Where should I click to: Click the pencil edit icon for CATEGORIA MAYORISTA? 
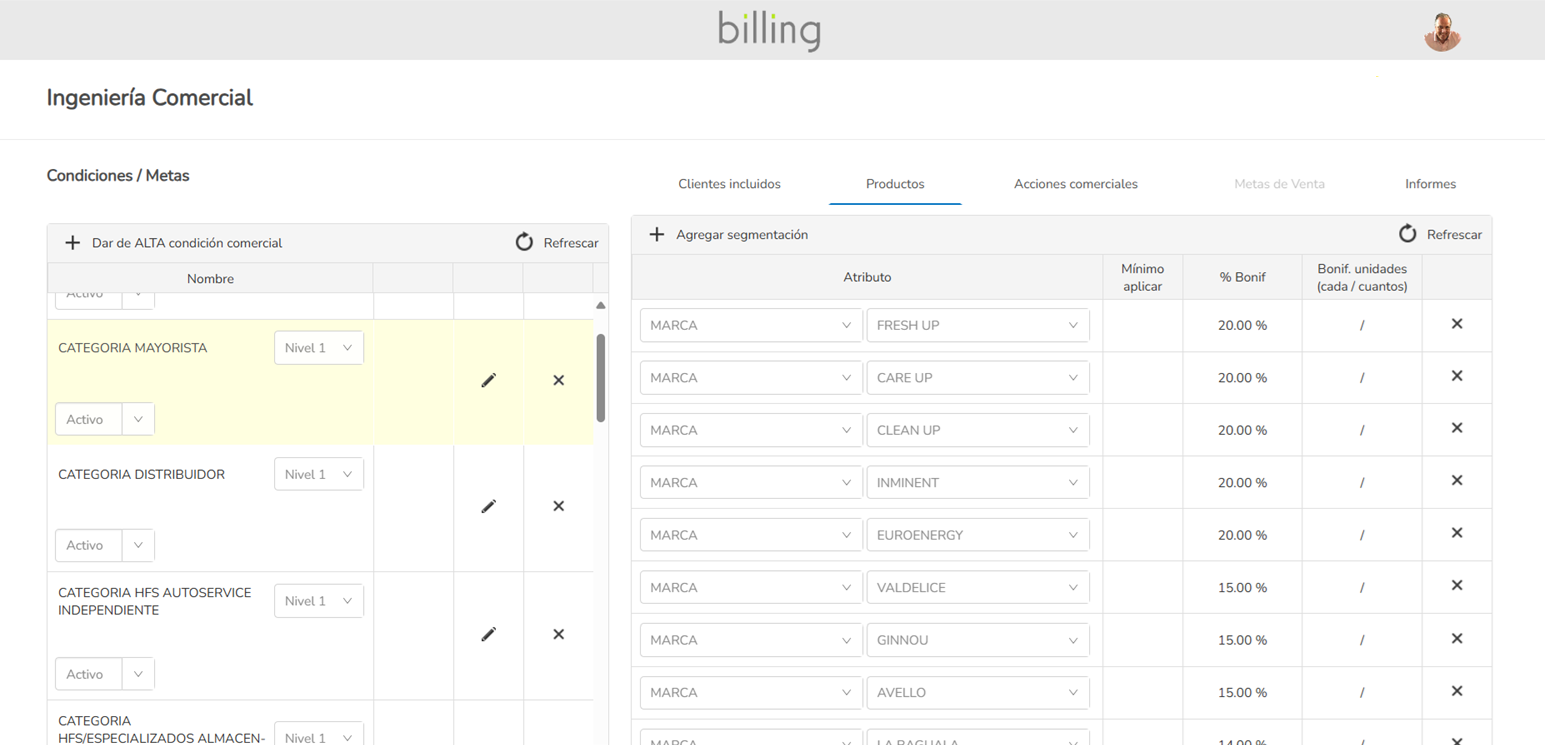[488, 380]
